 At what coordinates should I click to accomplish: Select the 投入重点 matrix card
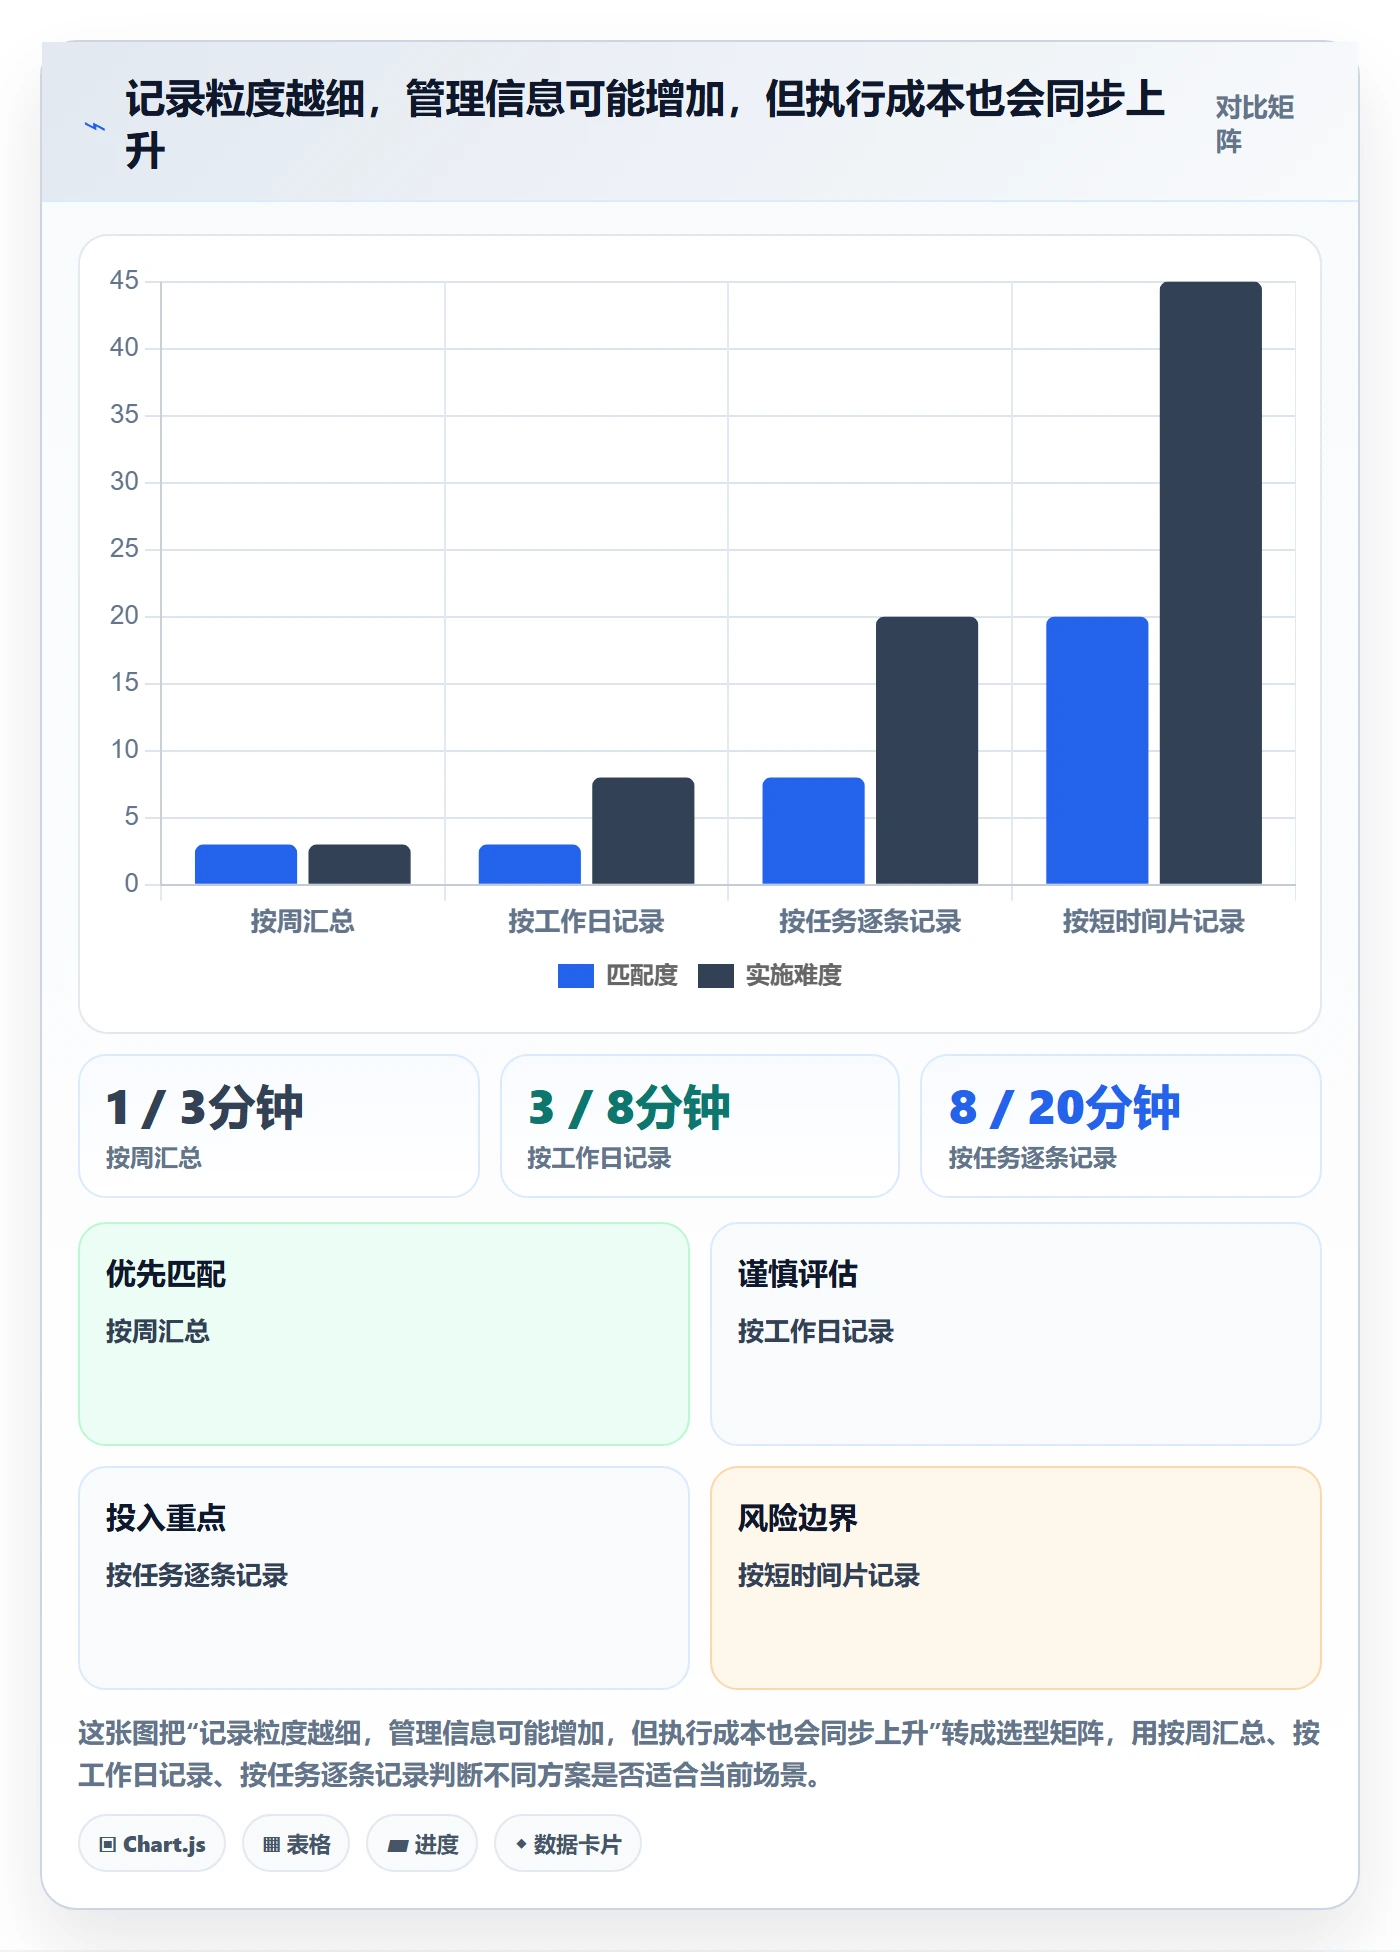[x=384, y=1578]
